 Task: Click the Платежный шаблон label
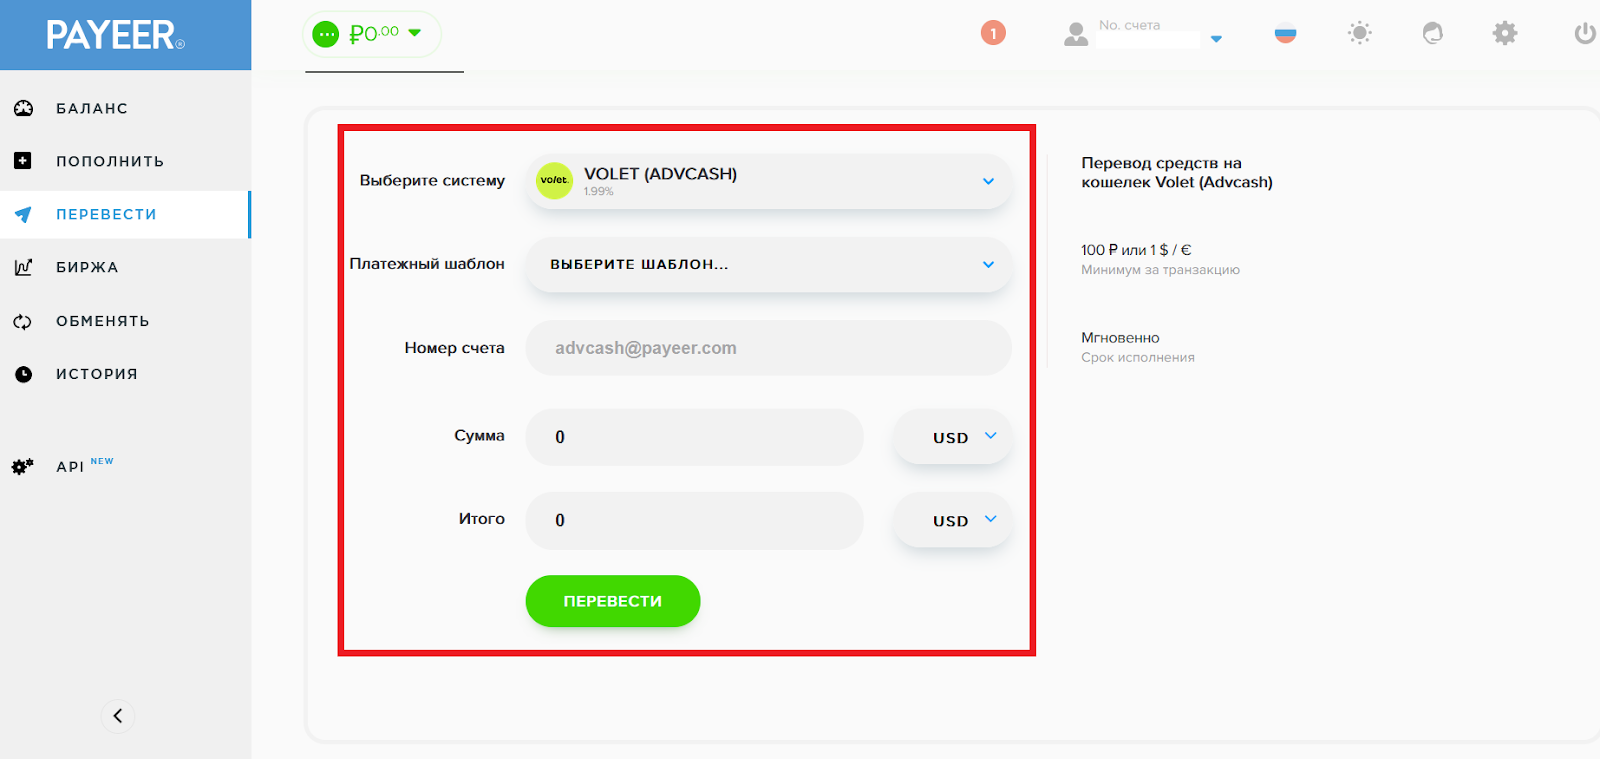427,264
